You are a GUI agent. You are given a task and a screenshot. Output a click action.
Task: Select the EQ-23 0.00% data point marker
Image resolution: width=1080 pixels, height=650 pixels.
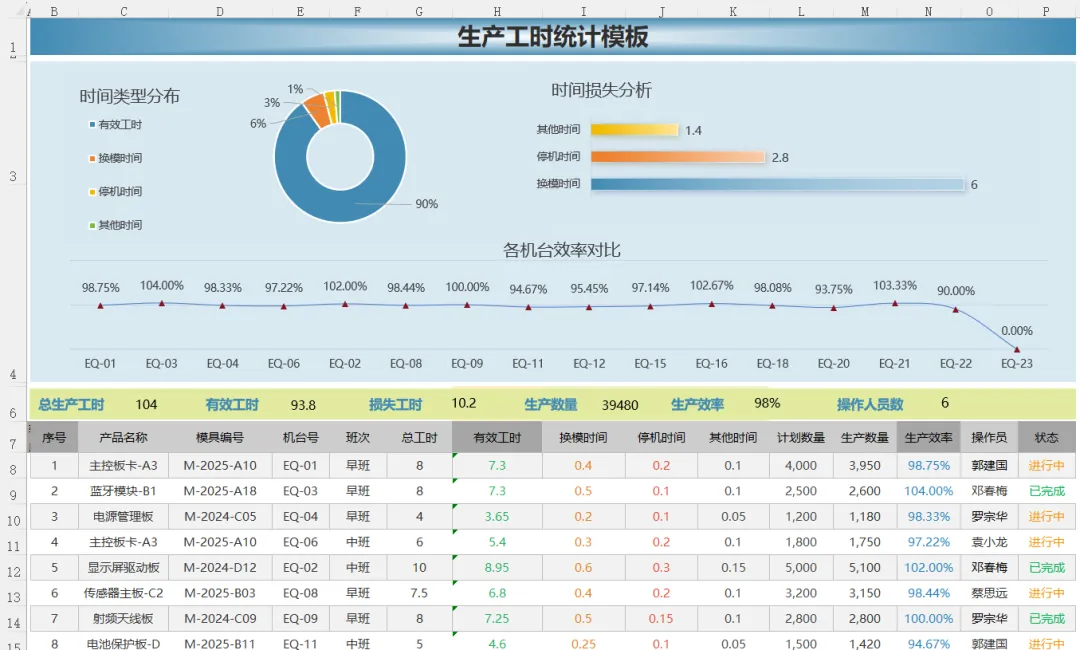(1017, 350)
